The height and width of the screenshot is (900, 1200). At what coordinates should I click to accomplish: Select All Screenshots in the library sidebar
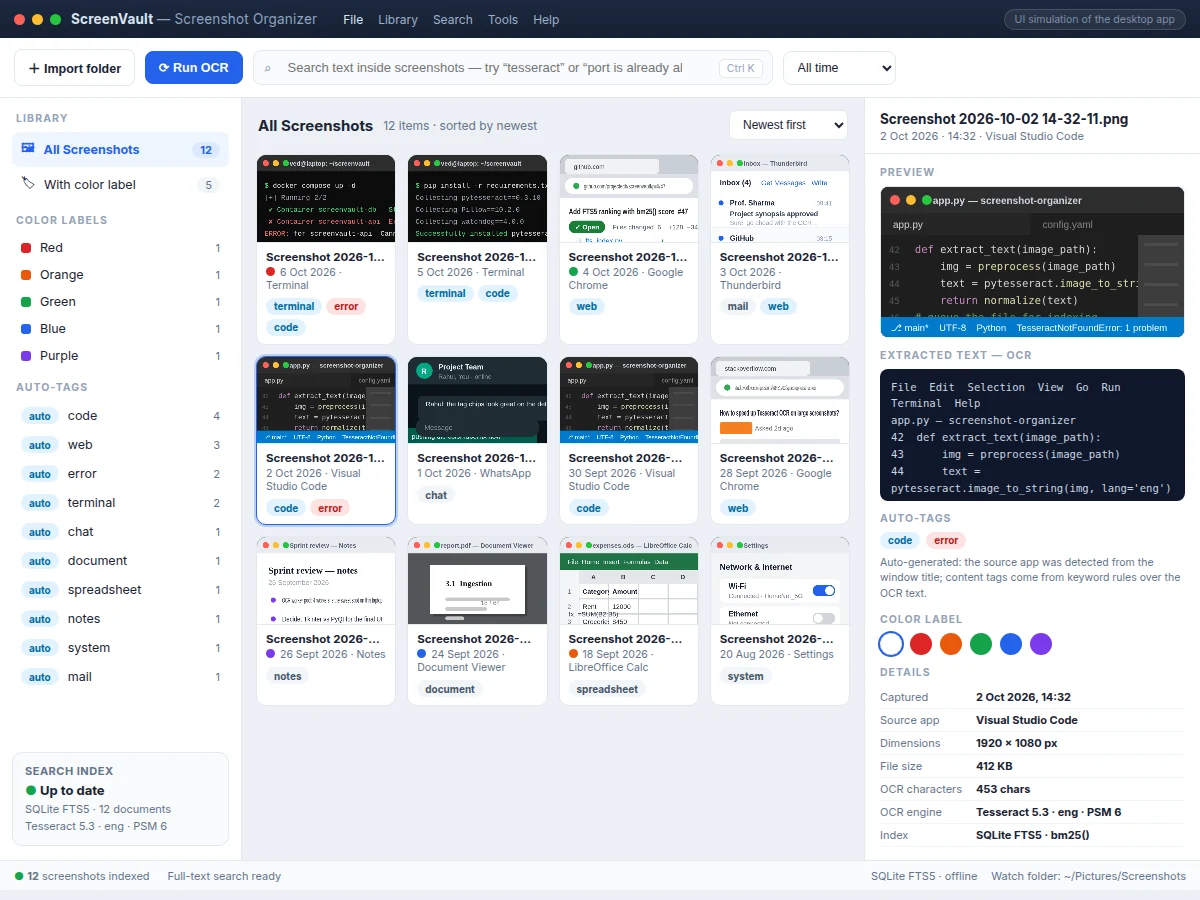(120, 149)
